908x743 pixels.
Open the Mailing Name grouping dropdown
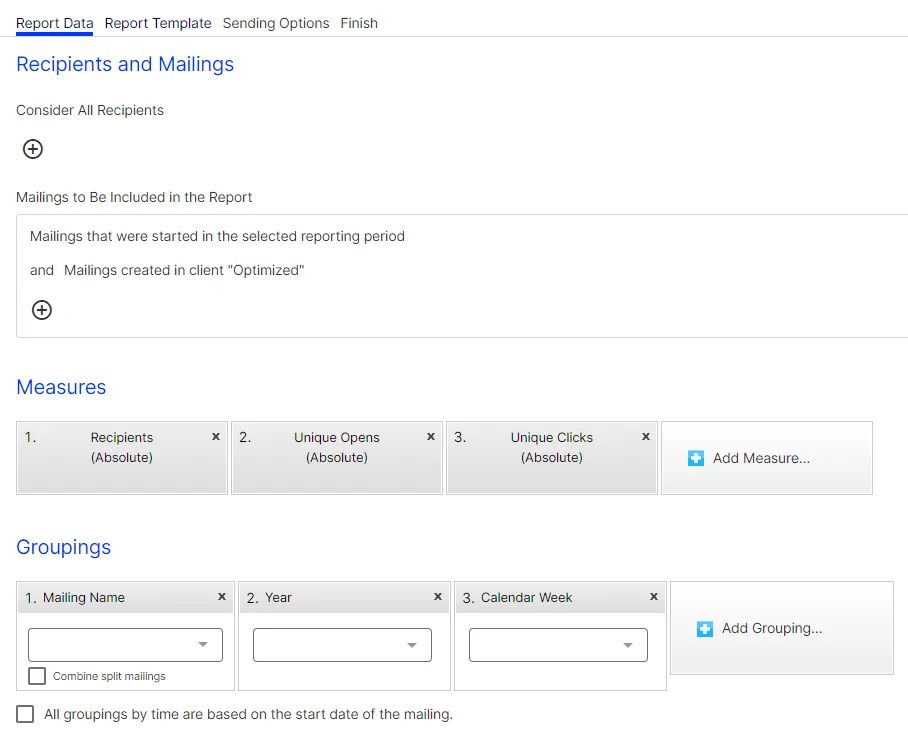[x=125, y=645]
